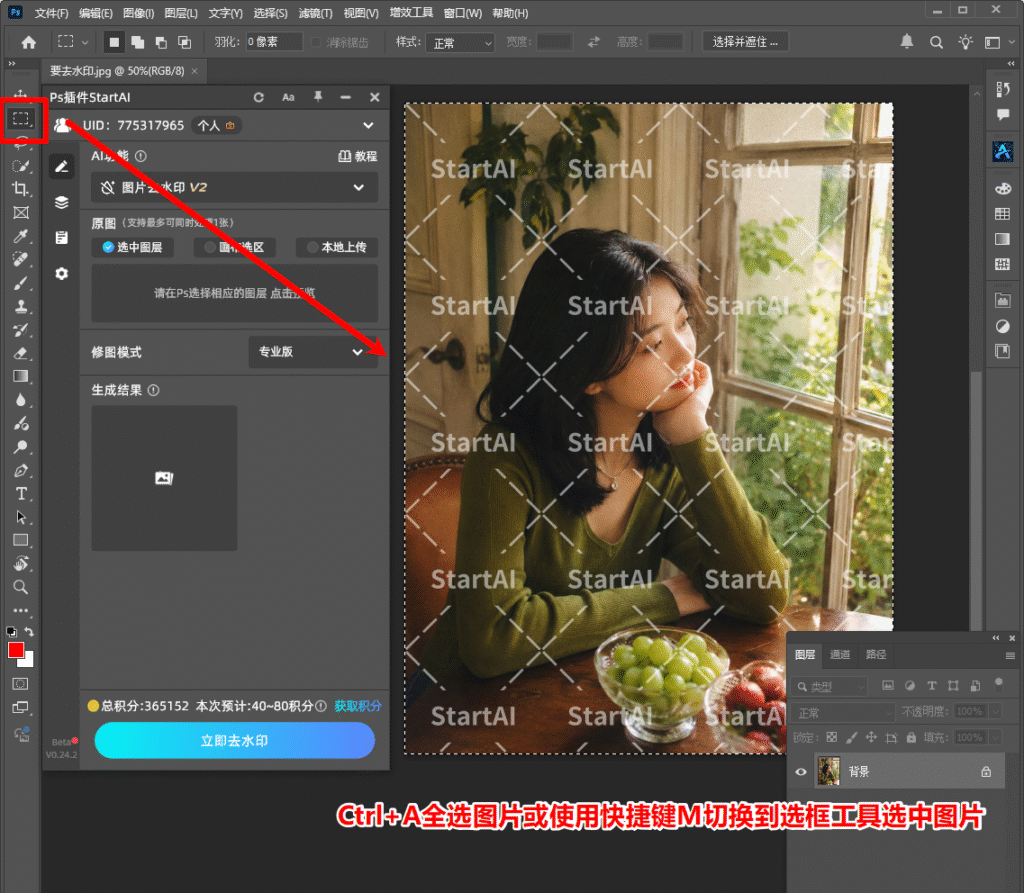Open the layer blend mode 正常 dropdown
Image resolution: width=1024 pixels, height=893 pixels.
(843, 713)
